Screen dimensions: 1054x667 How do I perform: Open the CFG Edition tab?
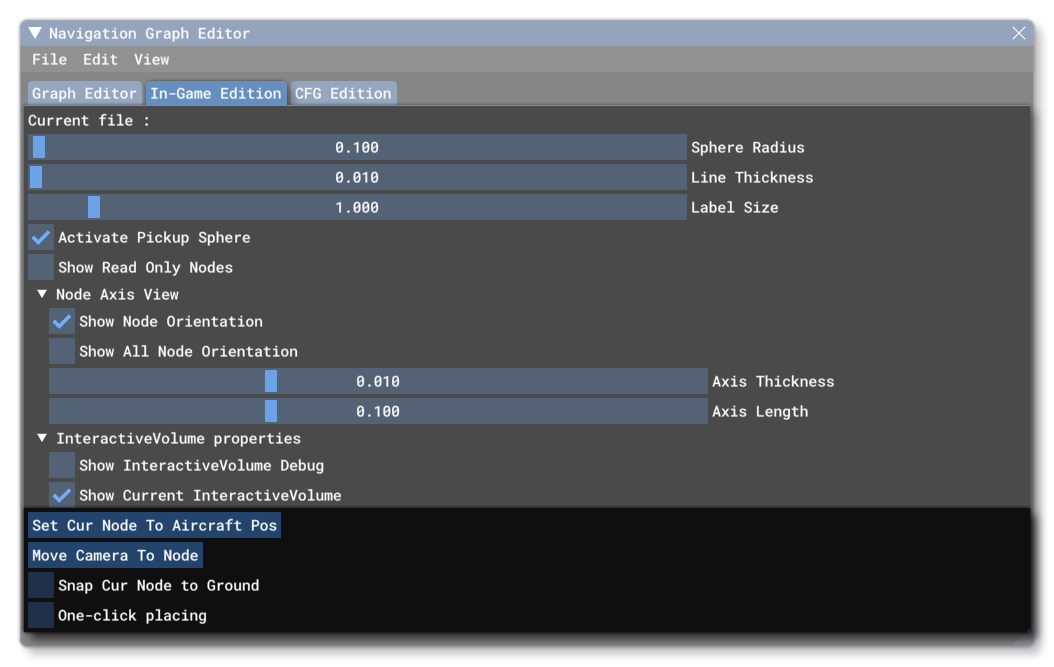click(344, 93)
